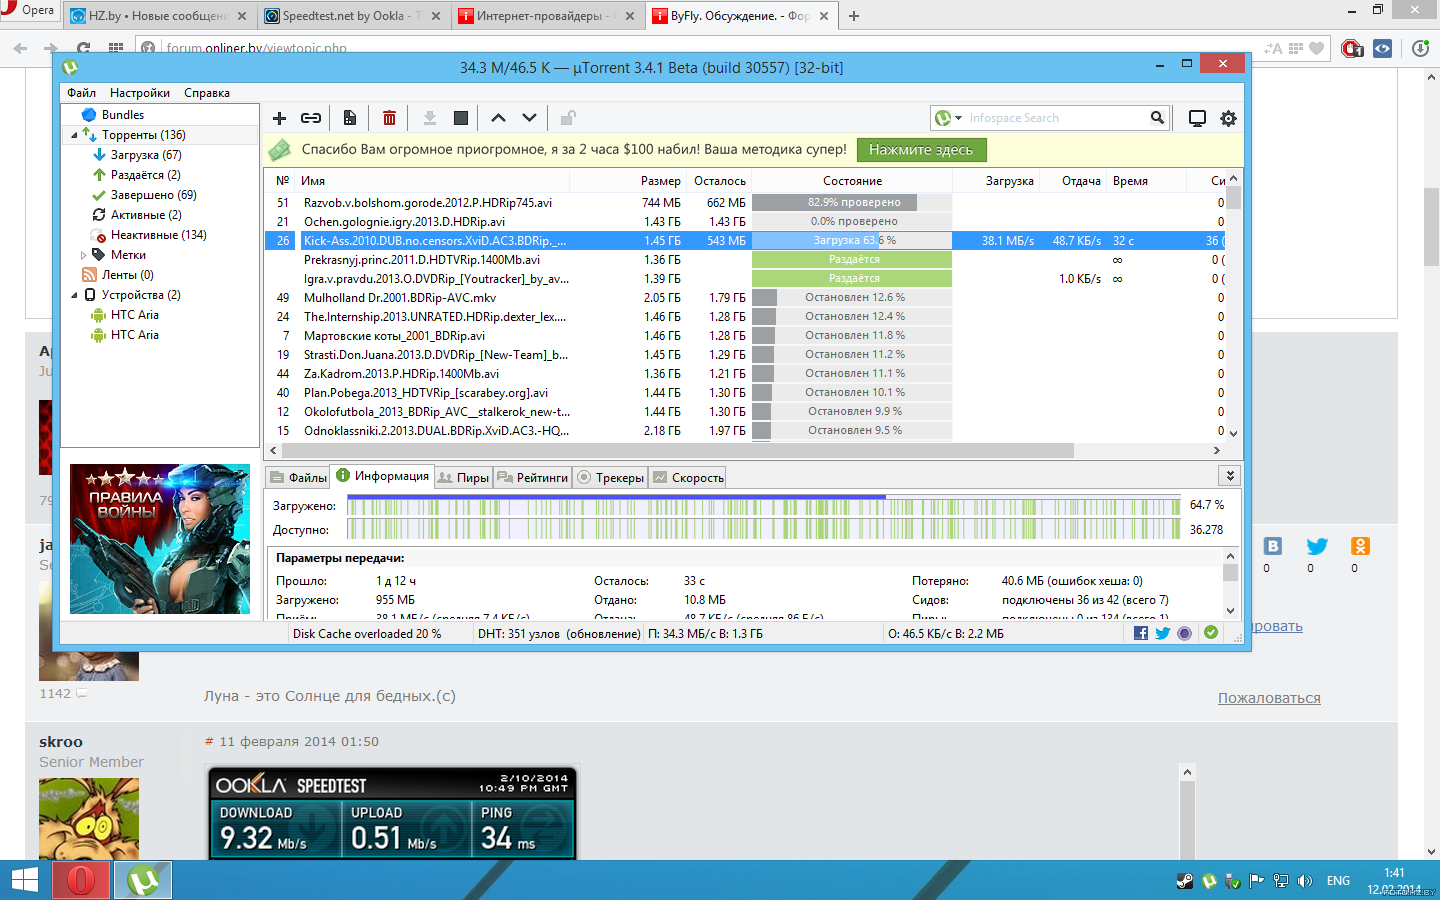Sort torrents by the Размер column header

click(x=660, y=181)
